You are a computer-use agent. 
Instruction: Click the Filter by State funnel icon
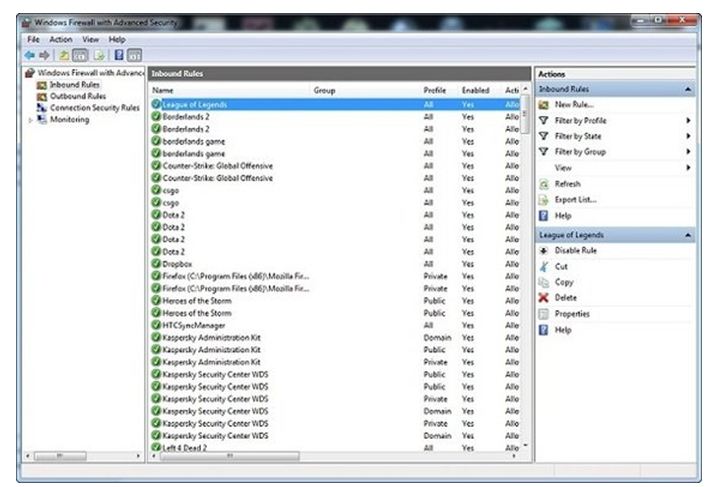pyautogui.click(x=544, y=136)
